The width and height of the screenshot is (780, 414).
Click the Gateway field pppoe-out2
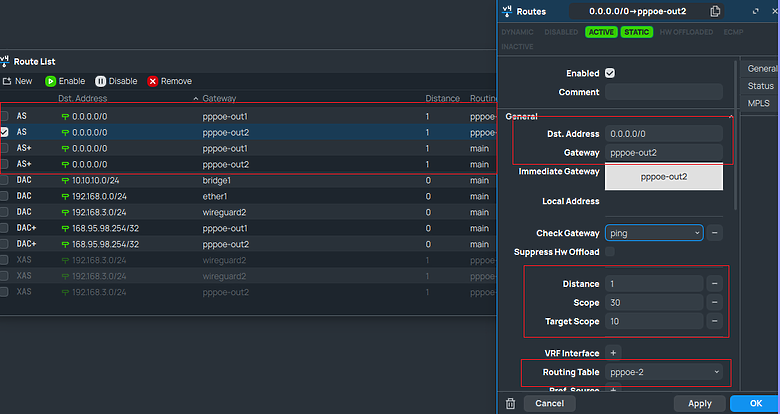pyautogui.click(x=664, y=153)
